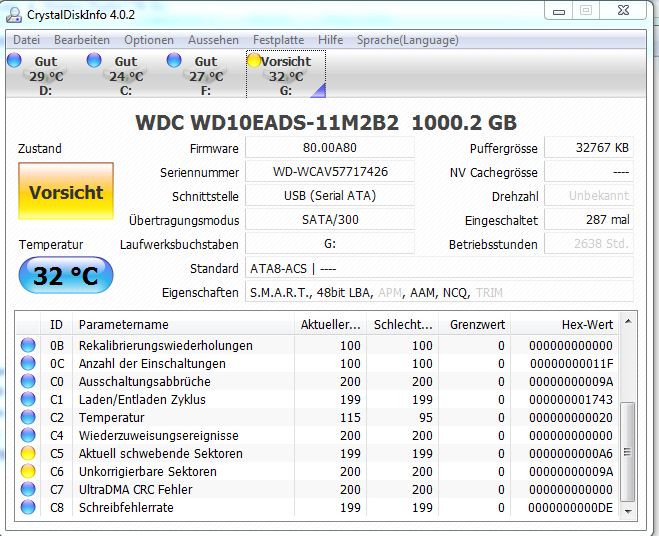Open the Optionen menu

149,40
